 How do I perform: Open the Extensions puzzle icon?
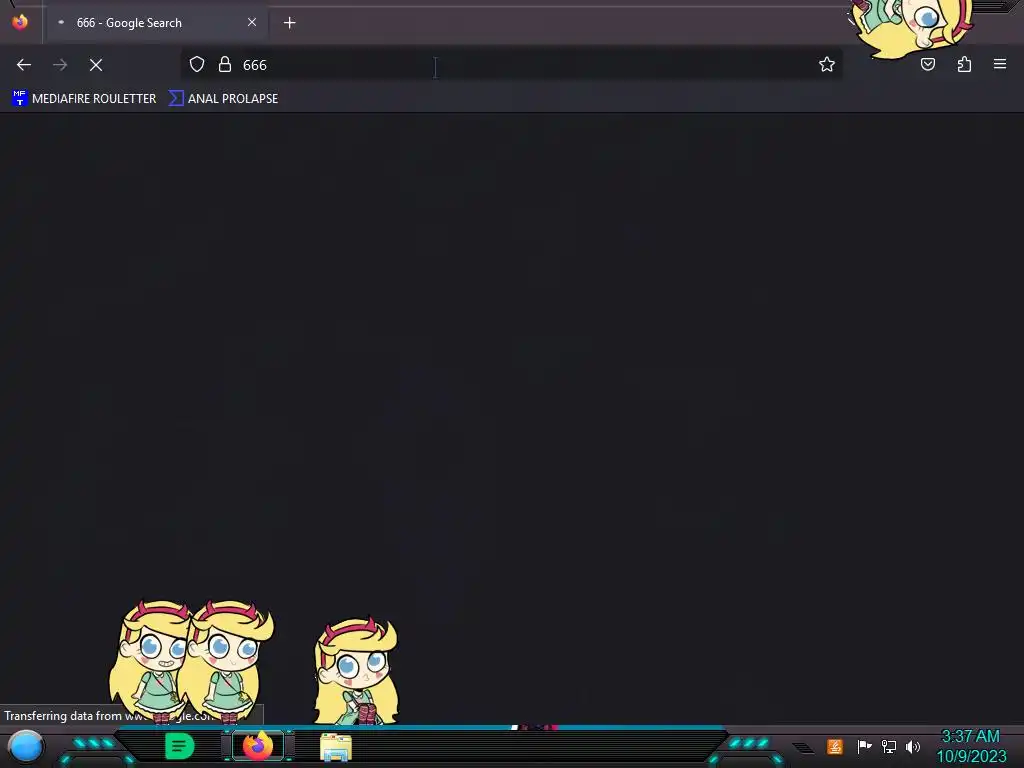965,64
